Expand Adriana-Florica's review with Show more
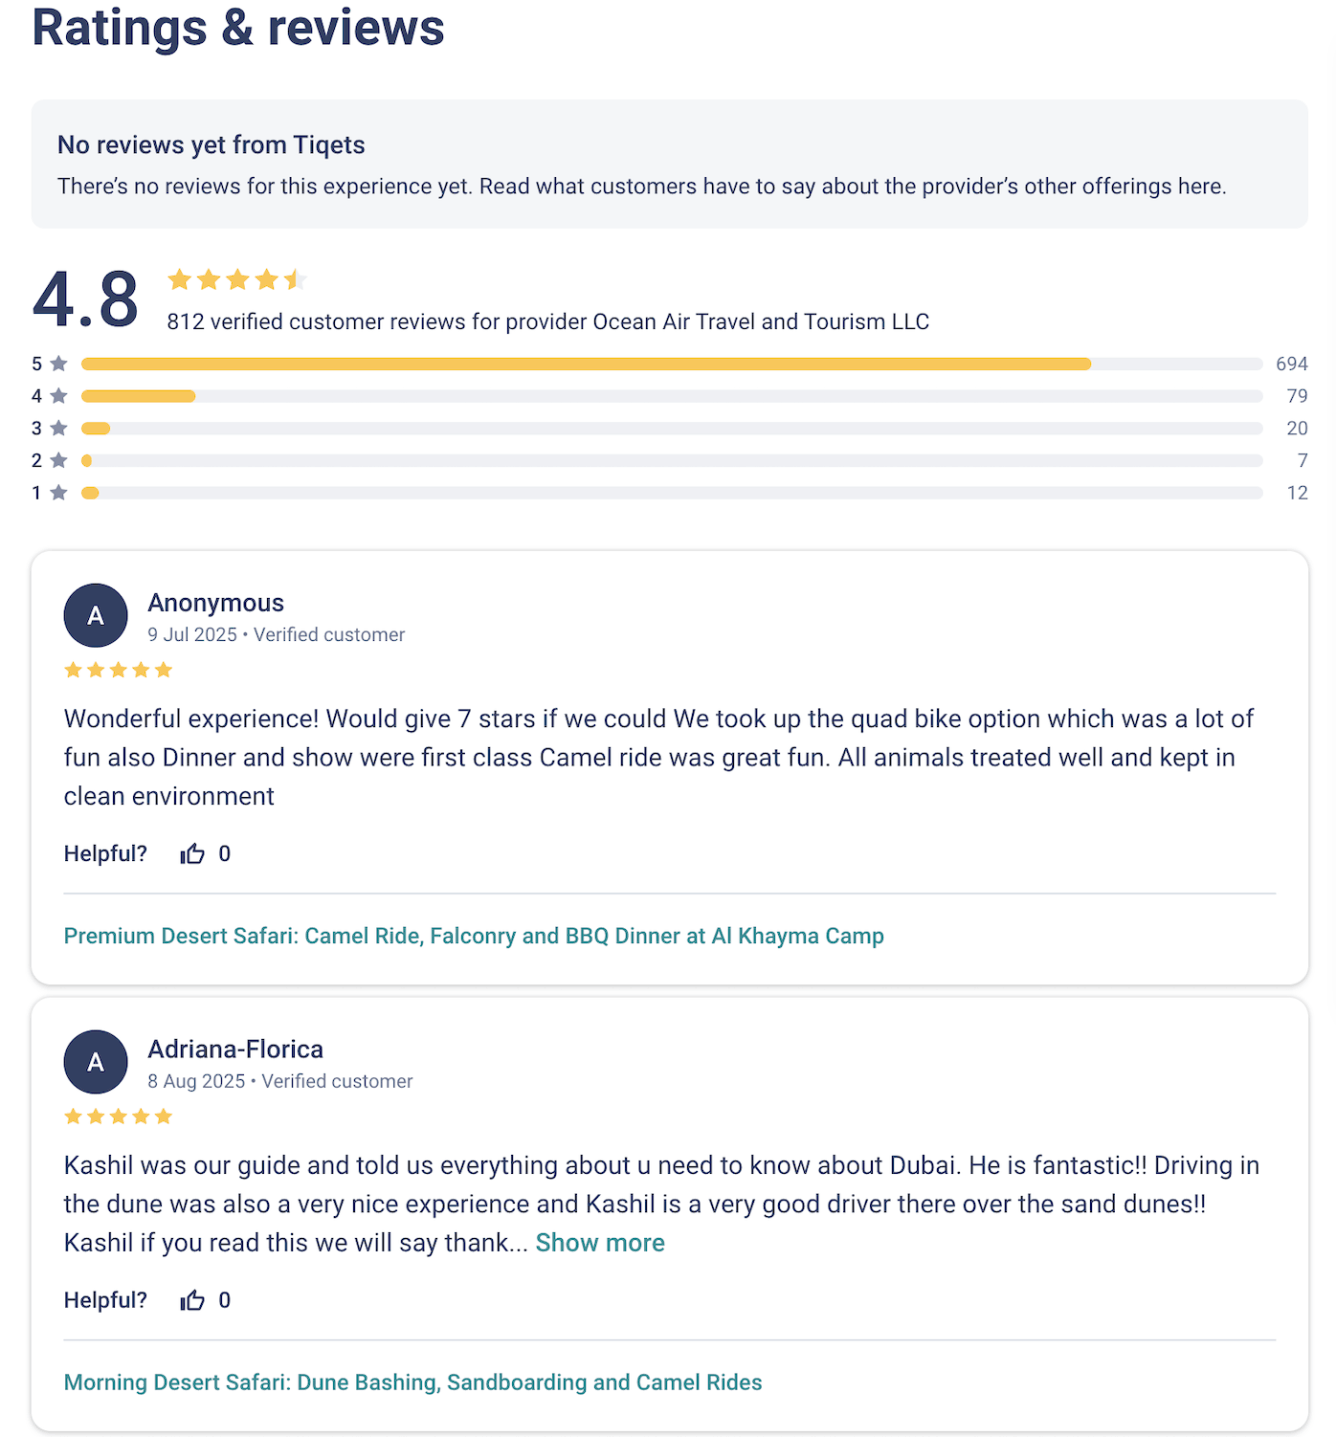 [600, 1243]
